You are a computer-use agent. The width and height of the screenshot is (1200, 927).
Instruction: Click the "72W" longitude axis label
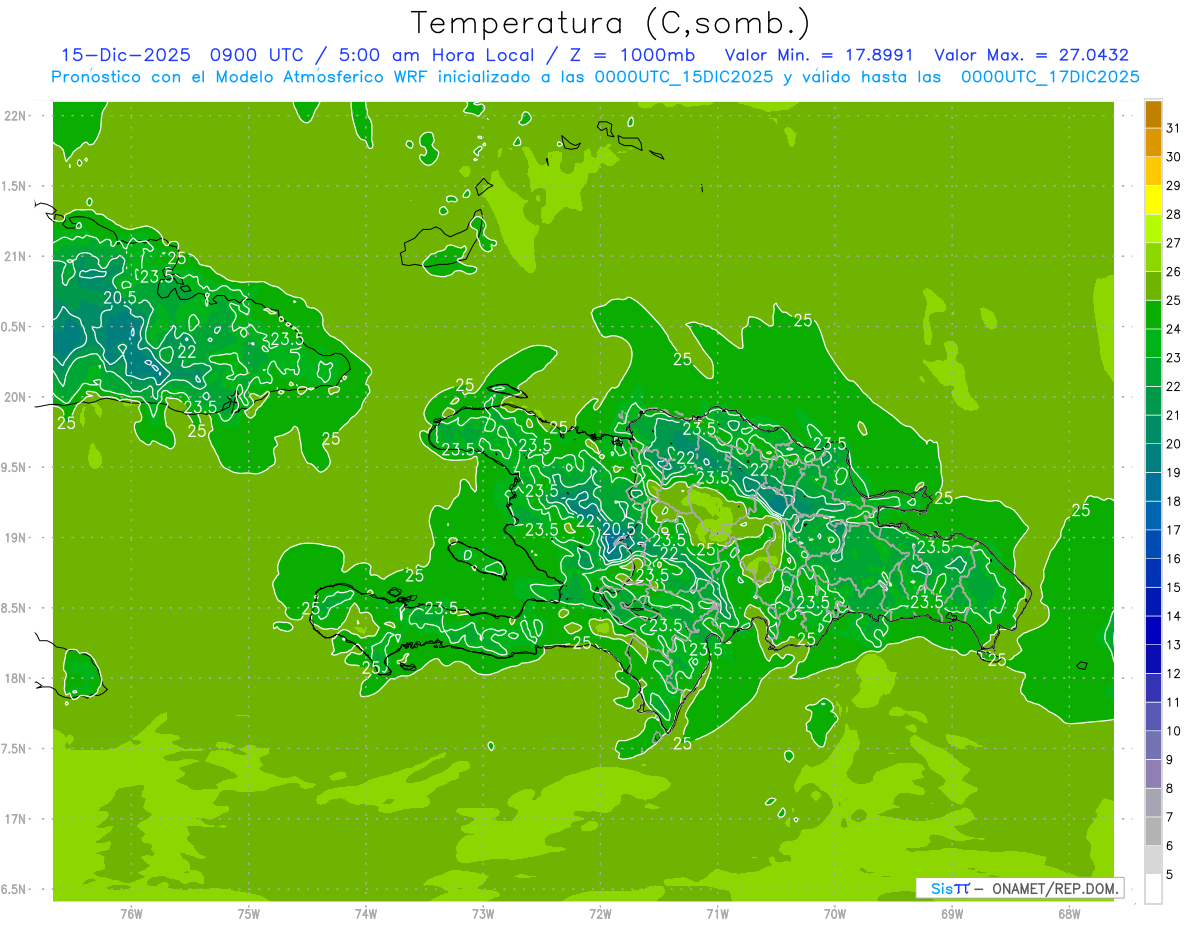[600, 913]
